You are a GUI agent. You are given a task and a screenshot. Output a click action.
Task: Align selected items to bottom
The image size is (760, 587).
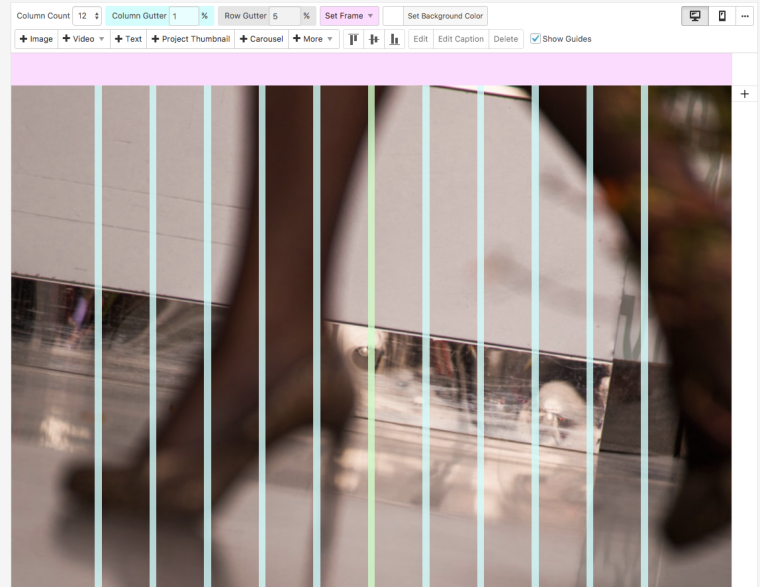point(394,39)
